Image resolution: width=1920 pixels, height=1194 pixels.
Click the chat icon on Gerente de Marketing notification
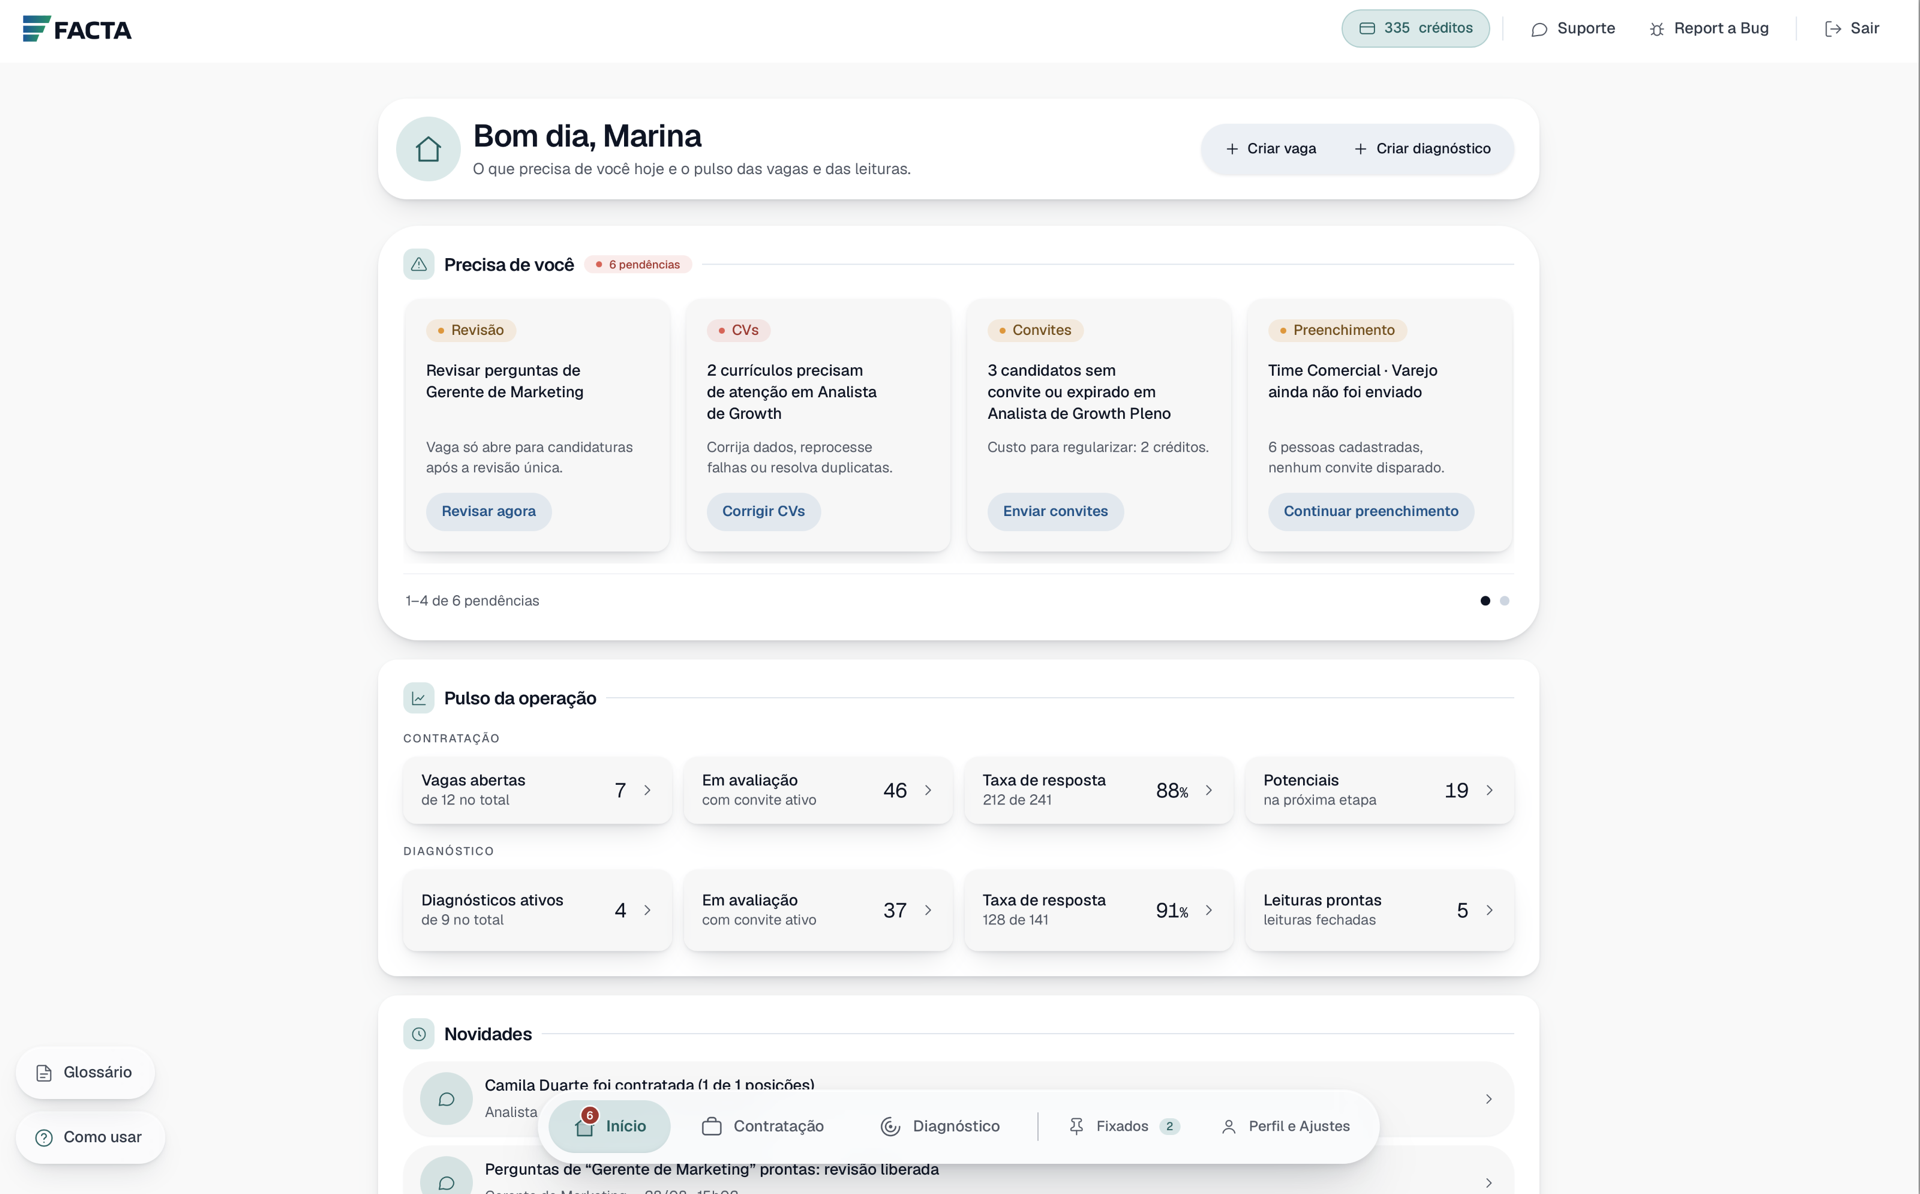point(446,1182)
